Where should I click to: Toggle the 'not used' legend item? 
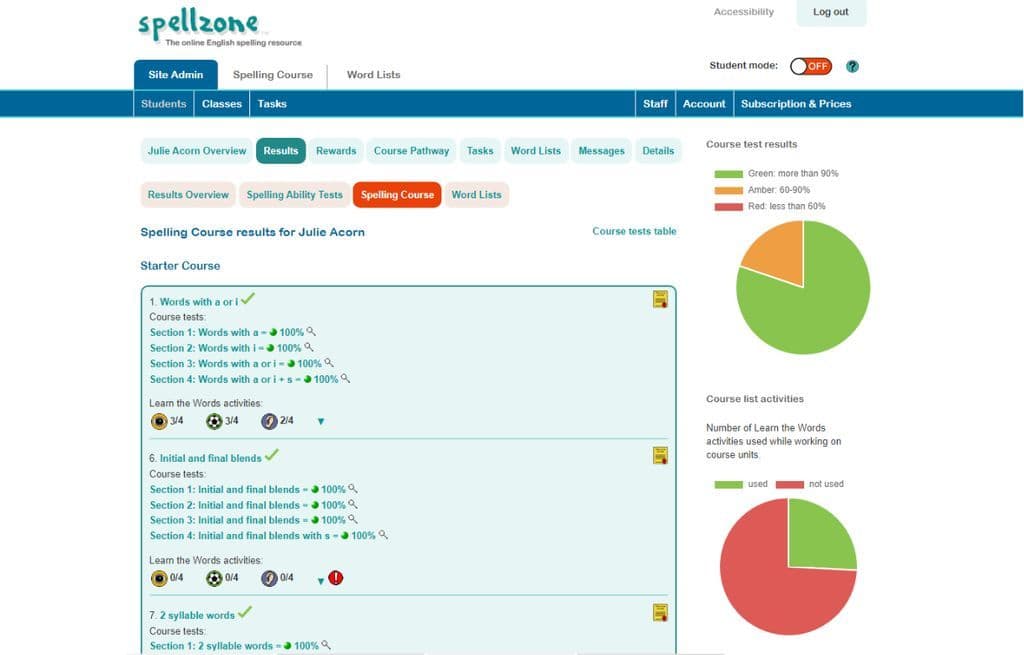(x=789, y=484)
